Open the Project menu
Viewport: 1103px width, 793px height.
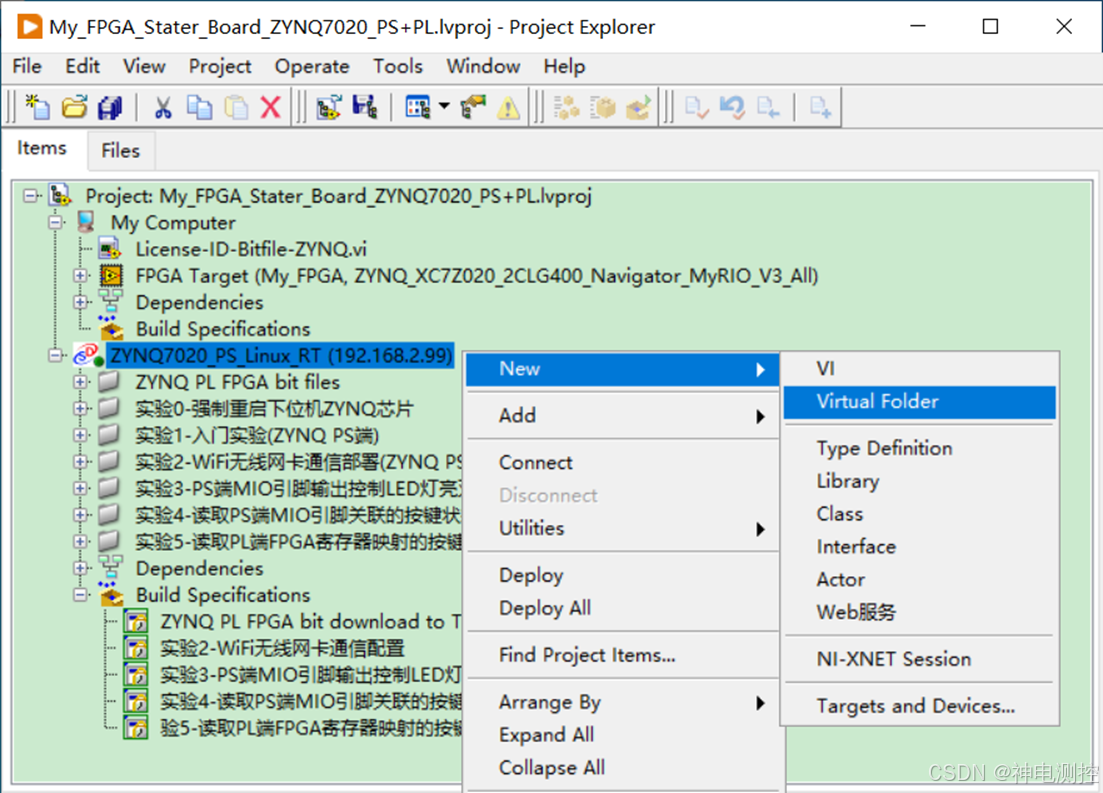pos(219,66)
